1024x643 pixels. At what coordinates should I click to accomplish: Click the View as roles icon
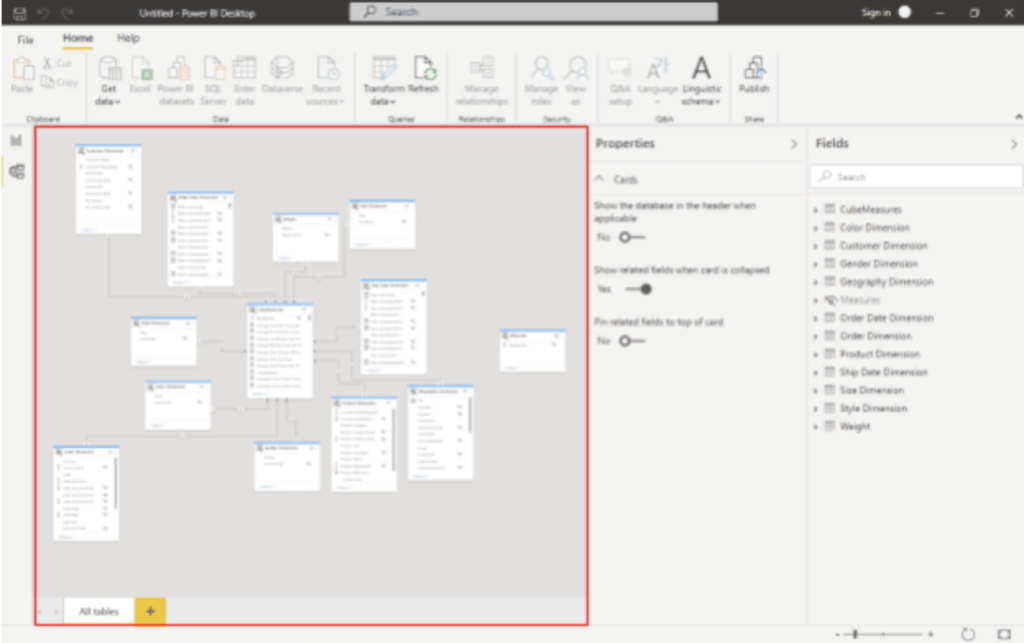pos(576,68)
